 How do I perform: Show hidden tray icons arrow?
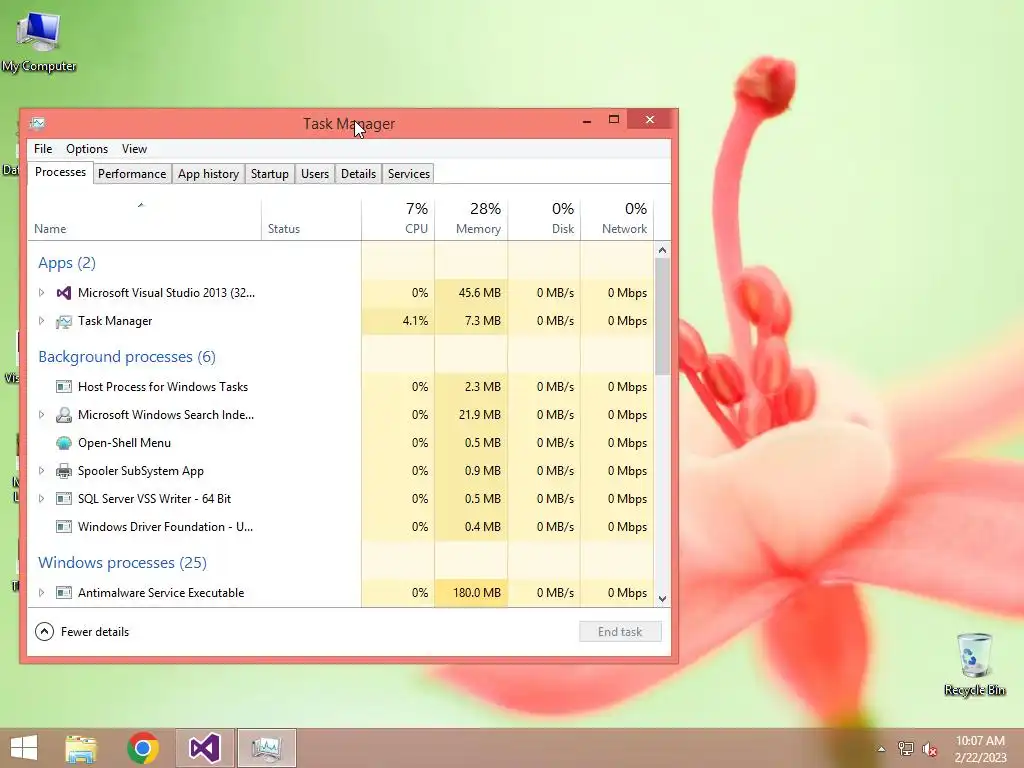881,749
